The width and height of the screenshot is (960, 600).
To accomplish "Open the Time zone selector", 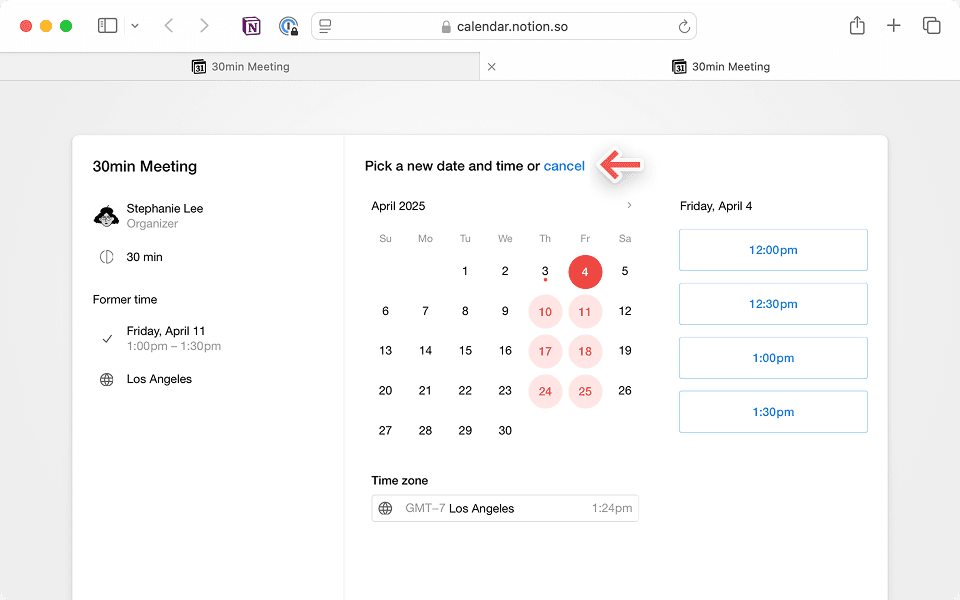I will point(505,508).
